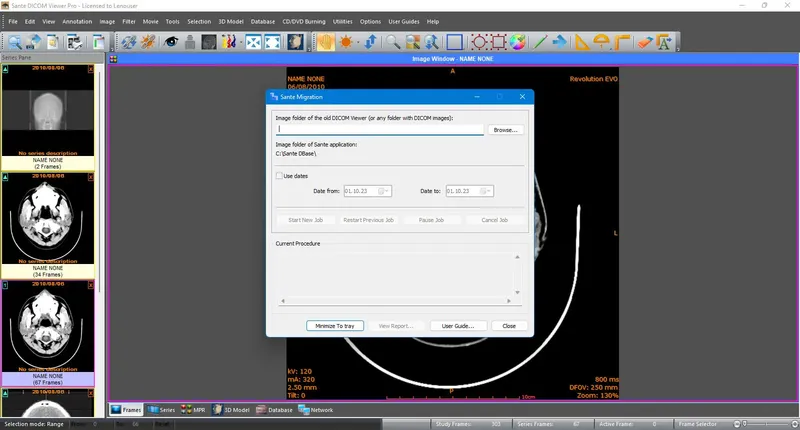Open the CD/DVD Burning menu
The width and height of the screenshot is (800, 430).
coord(304,21)
